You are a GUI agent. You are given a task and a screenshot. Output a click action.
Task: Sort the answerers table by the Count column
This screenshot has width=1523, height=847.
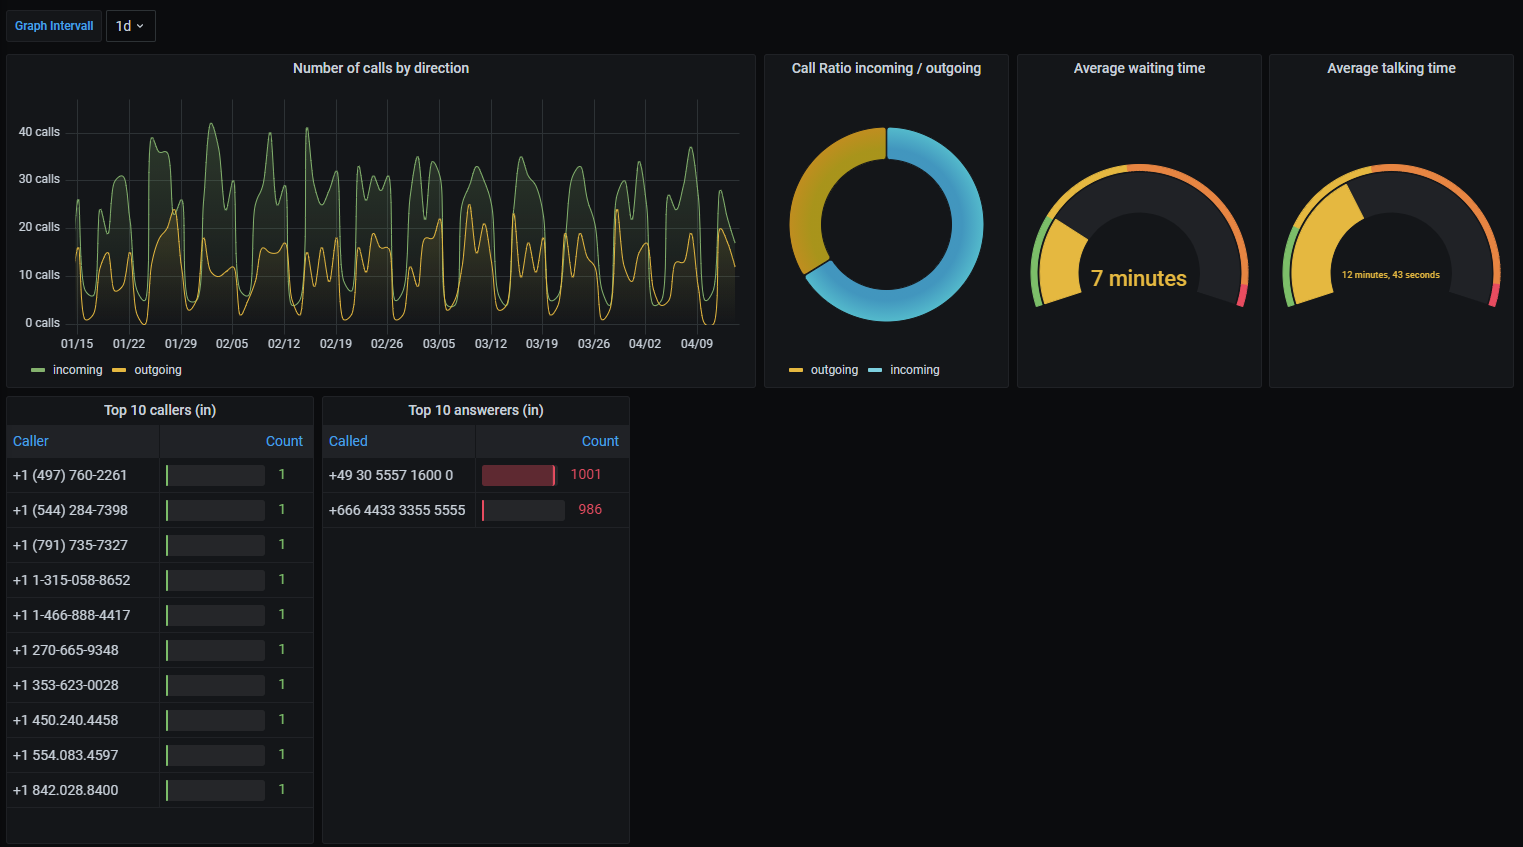600,441
